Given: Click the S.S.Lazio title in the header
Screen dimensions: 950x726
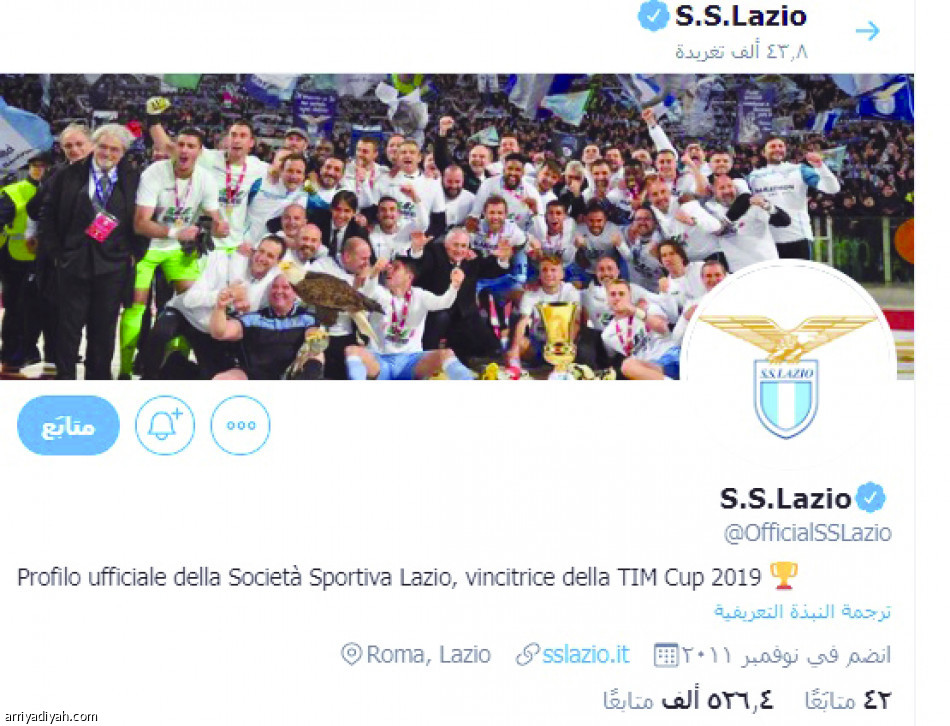Looking at the screenshot, I should pos(740,16).
